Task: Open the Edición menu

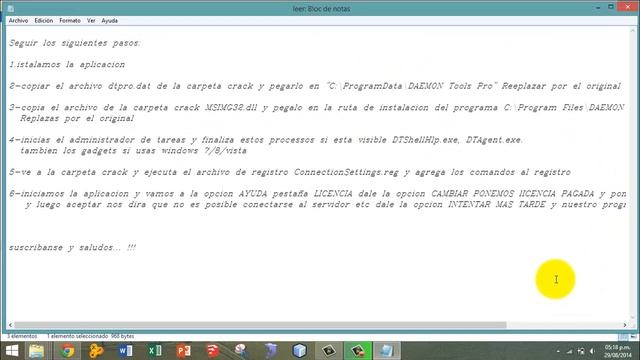Action: click(44, 20)
